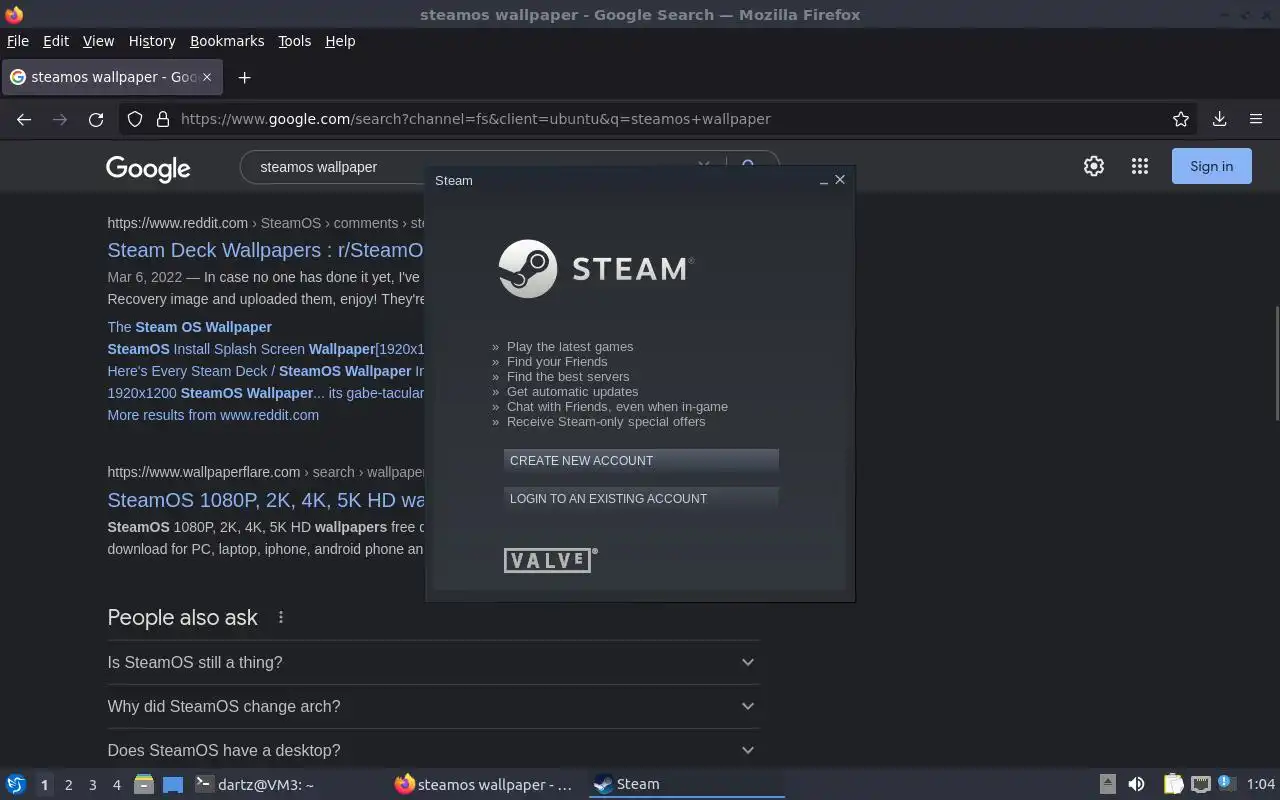Viewport: 1280px width, 800px height.
Task: Open The Steam OS Wallpaper sublink
Action: click(189, 327)
